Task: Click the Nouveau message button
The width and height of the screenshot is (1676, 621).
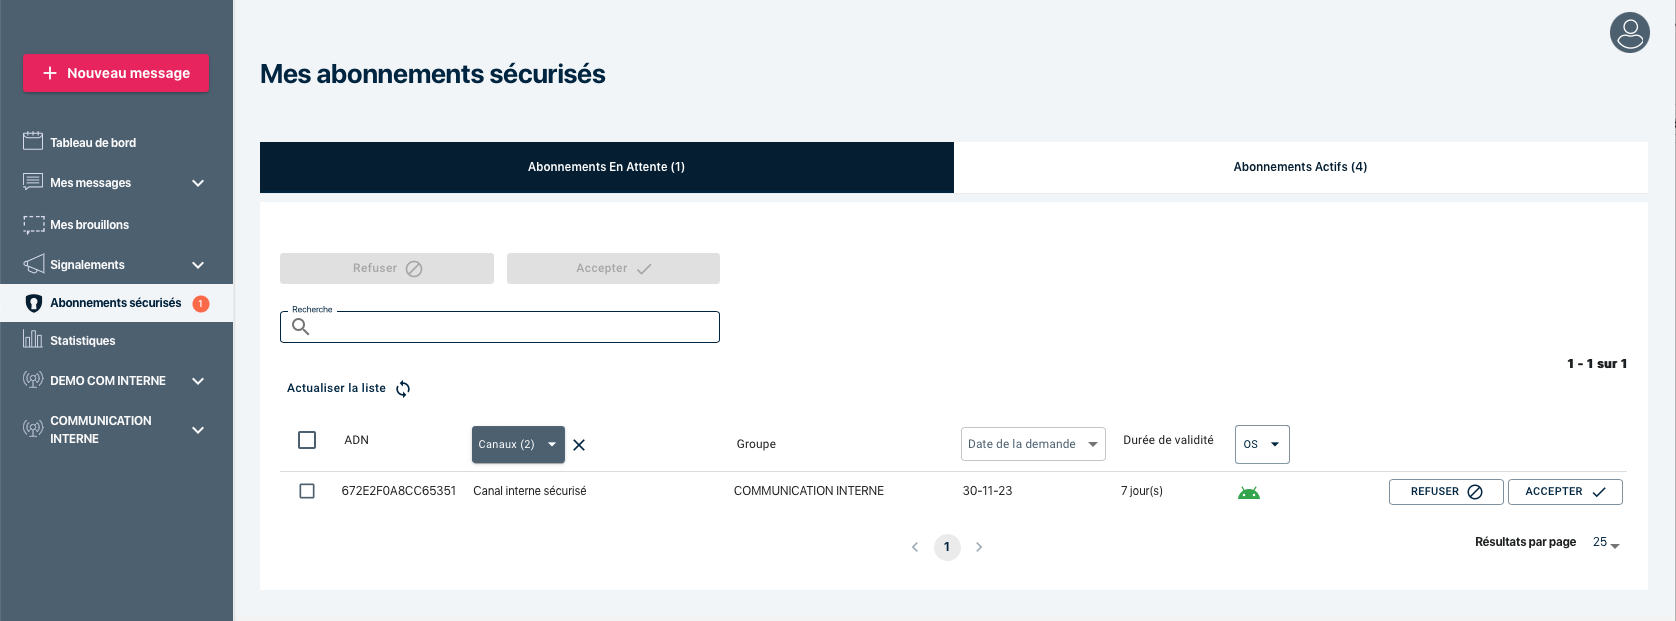Action: [116, 73]
